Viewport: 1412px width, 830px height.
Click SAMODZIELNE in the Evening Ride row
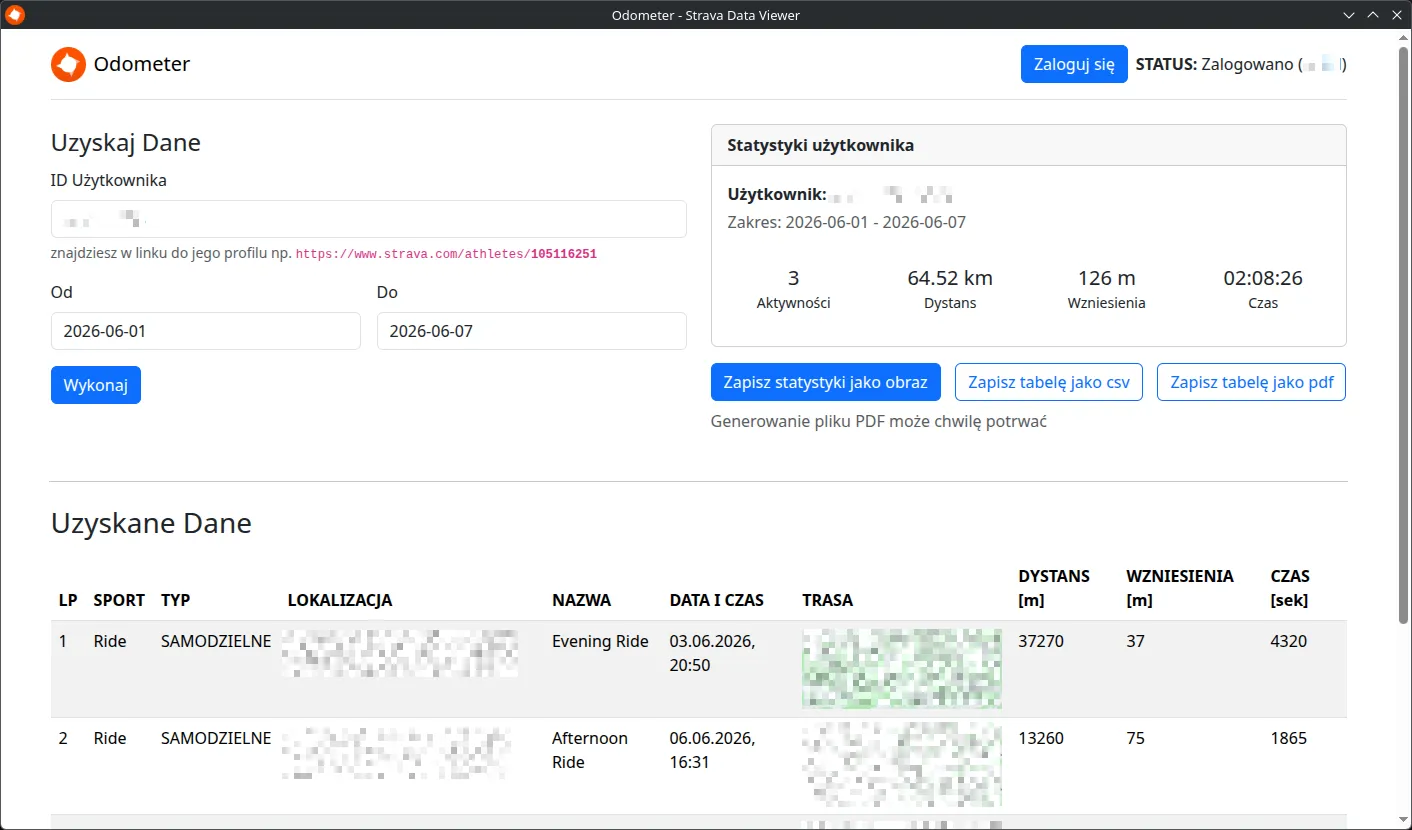click(216, 642)
